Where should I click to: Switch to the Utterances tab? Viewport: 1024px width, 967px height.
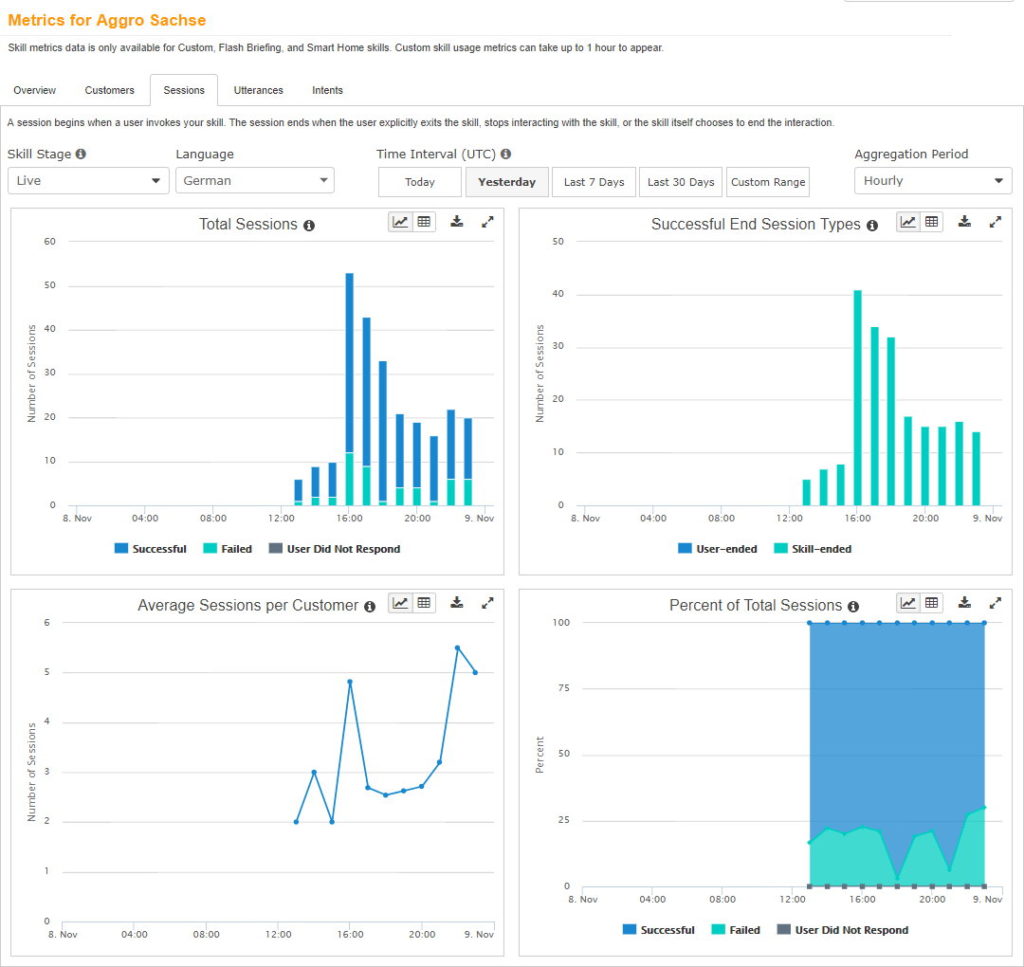259,90
